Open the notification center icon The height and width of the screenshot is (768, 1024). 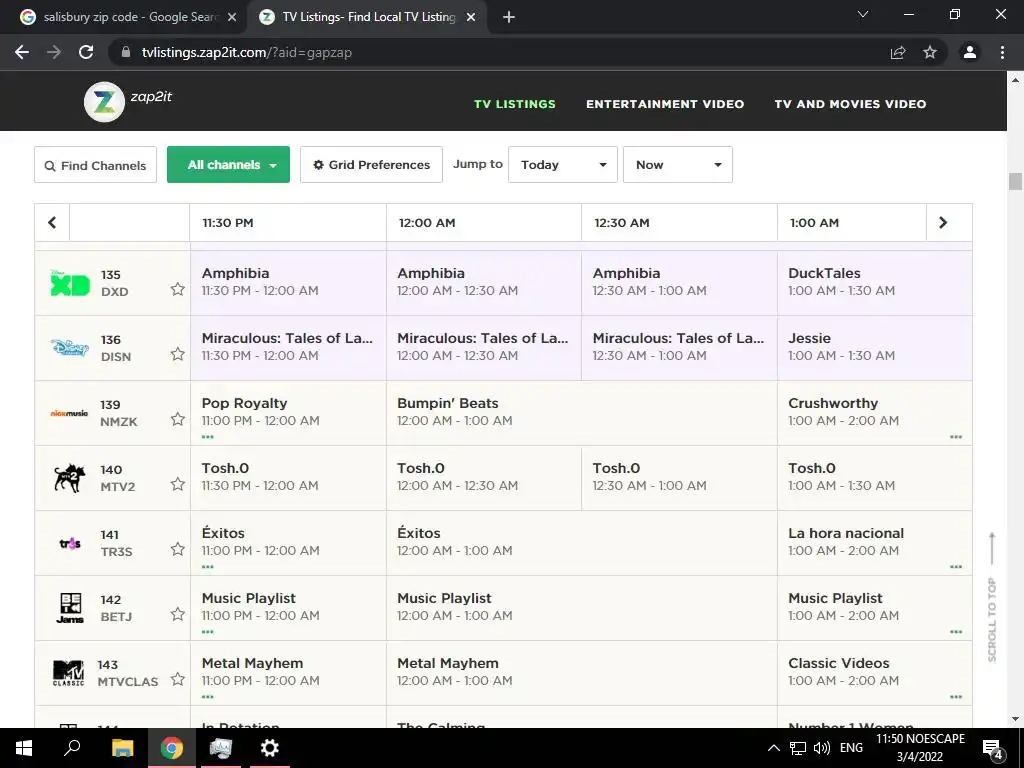[992, 748]
